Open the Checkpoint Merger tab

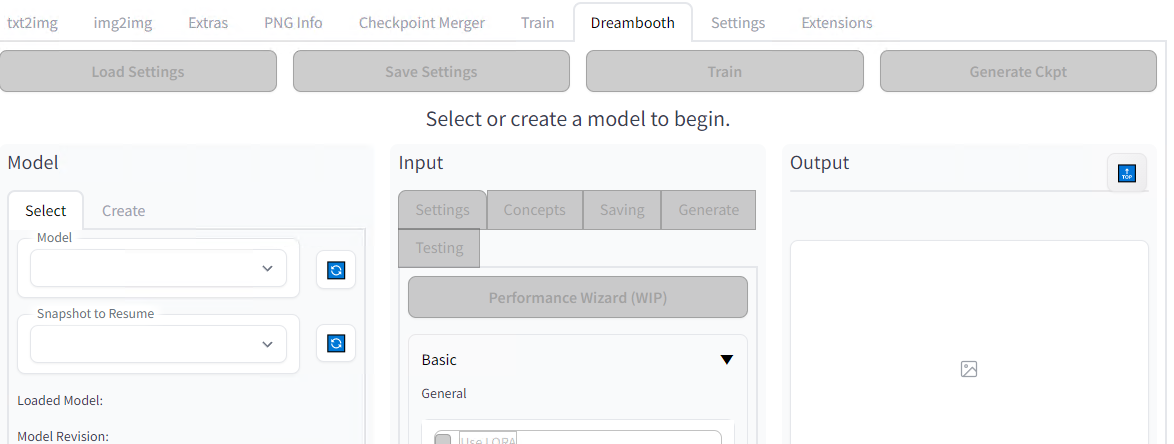pyautogui.click(x=422, y=22)
